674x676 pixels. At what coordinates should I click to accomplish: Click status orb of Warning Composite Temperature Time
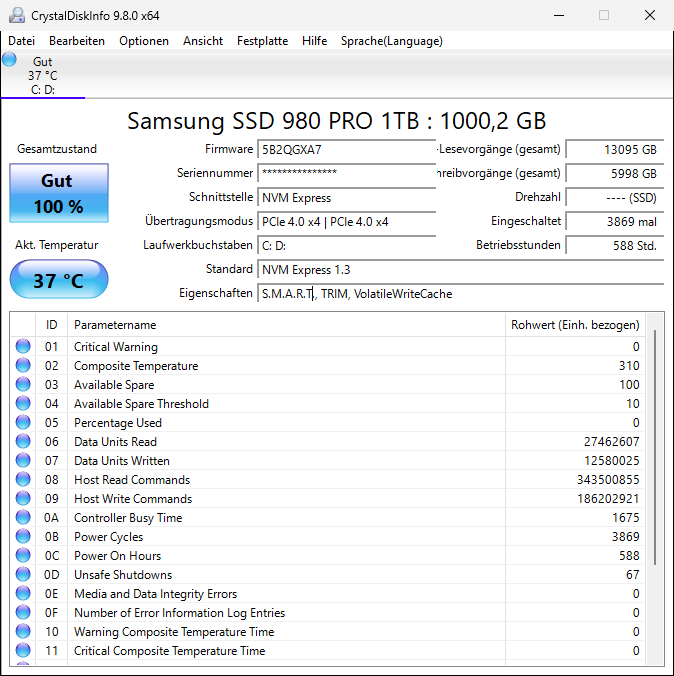click(x=23, y=631)
